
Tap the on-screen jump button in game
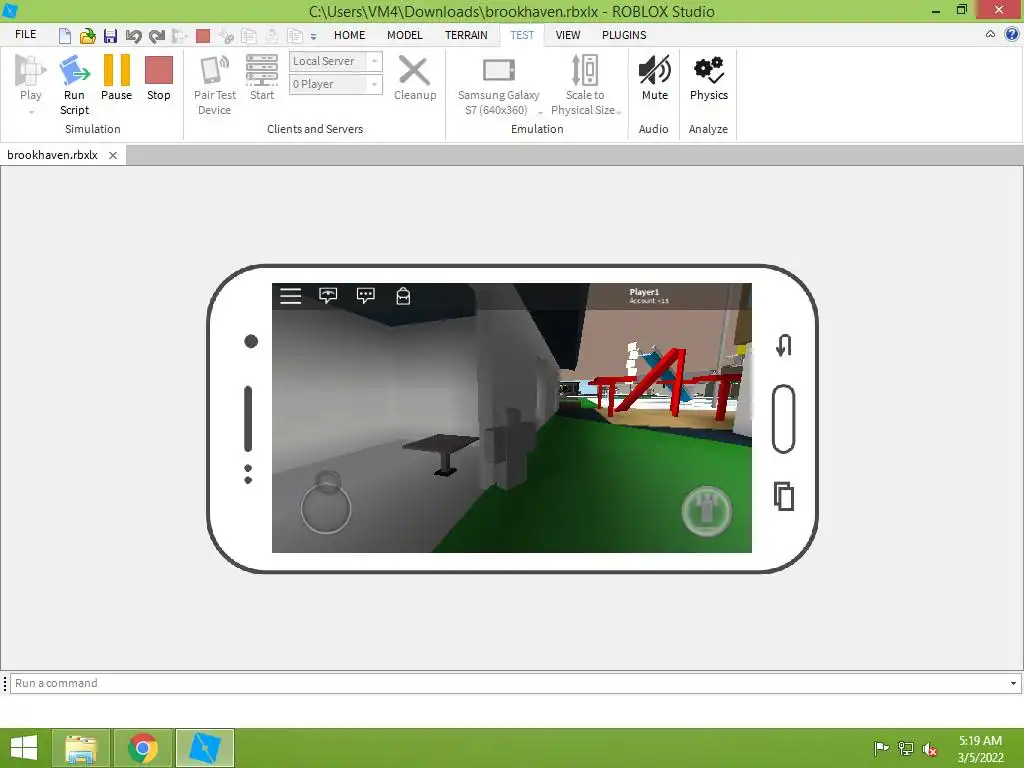706,511
